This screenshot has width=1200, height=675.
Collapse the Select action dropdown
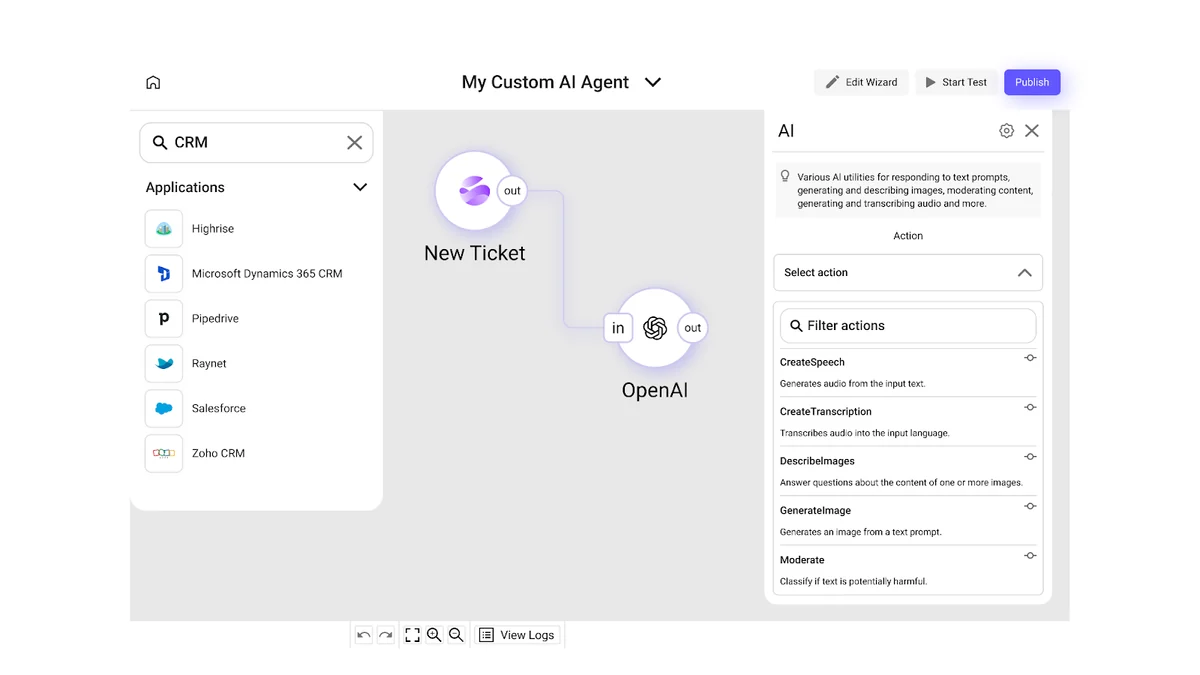pyautogui.click(x=1024, y=273)
